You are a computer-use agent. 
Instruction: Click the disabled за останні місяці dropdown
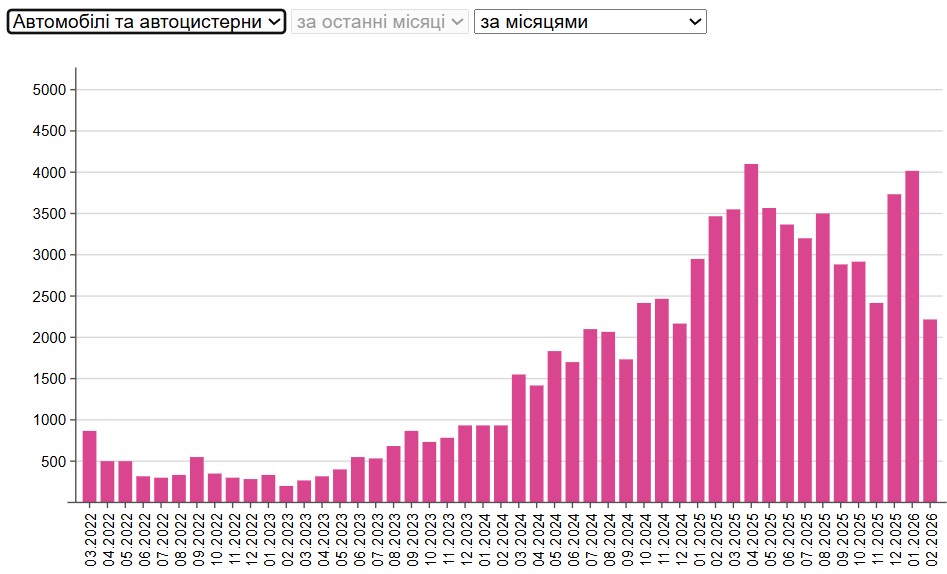380,22
